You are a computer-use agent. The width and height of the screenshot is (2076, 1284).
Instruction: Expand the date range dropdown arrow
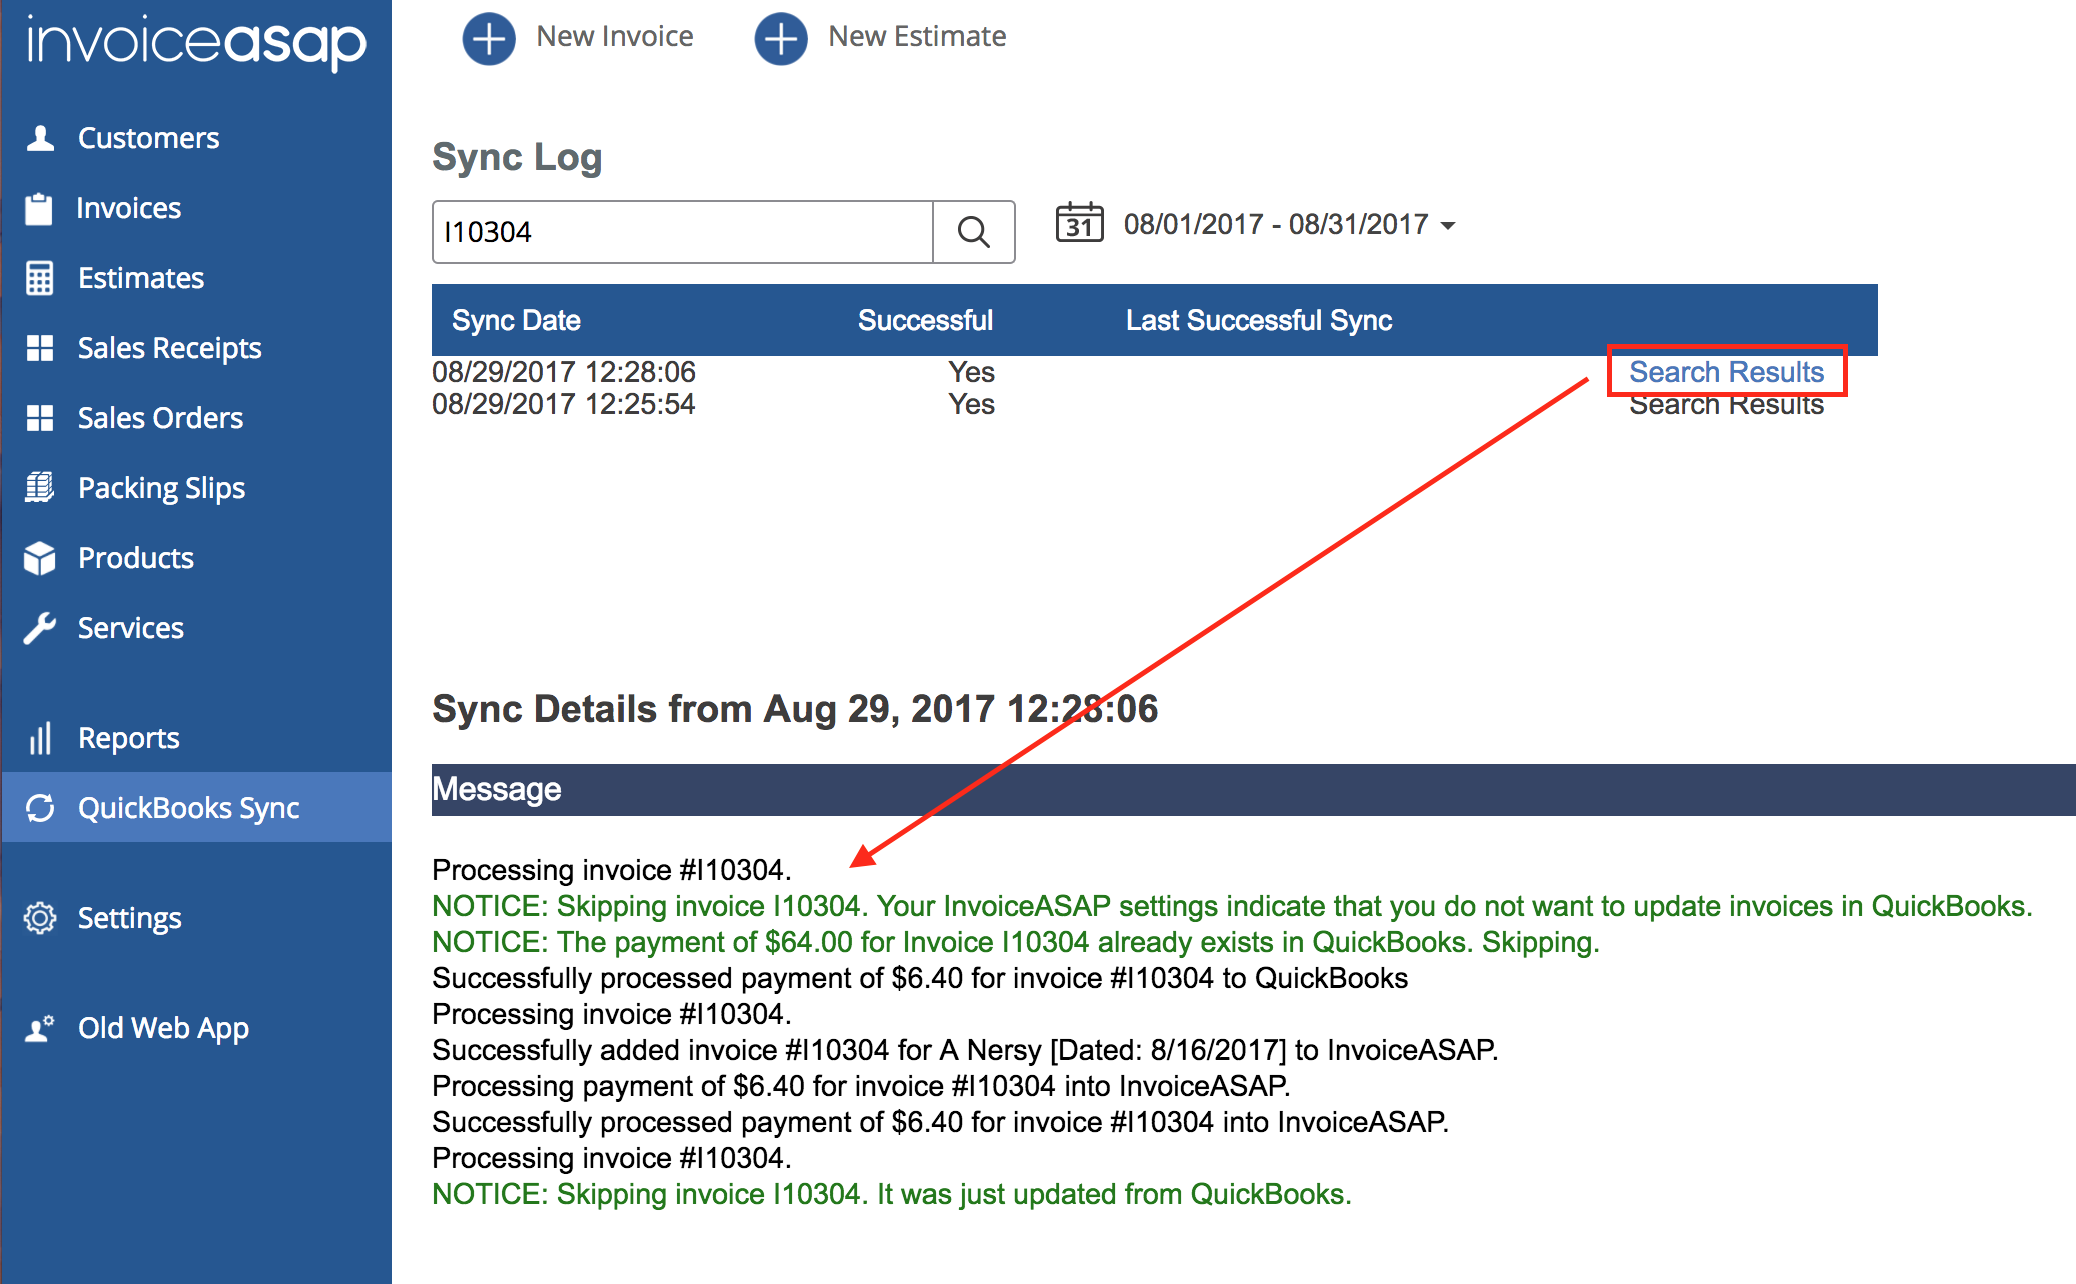click(x=1448, y=226)
